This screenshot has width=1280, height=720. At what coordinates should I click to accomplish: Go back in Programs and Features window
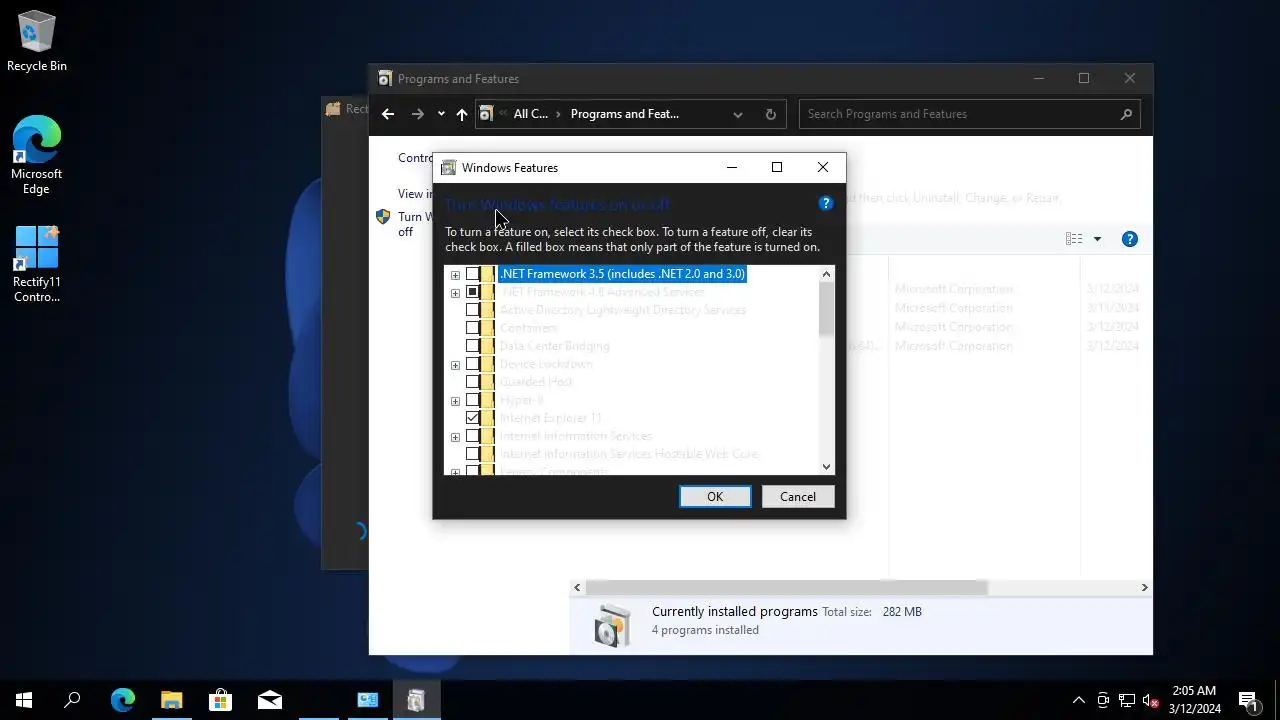pos(388,114)
